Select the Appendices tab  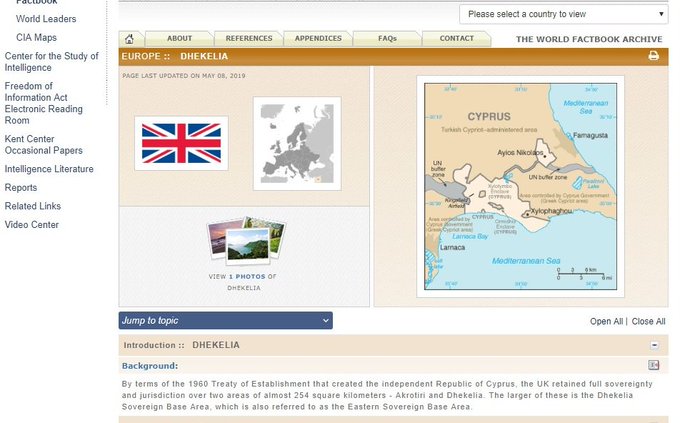[318, 39]
